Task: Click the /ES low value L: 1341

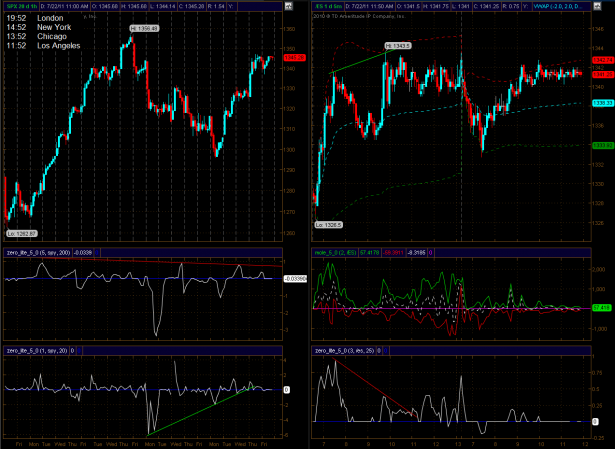Action: coord(461,6)
